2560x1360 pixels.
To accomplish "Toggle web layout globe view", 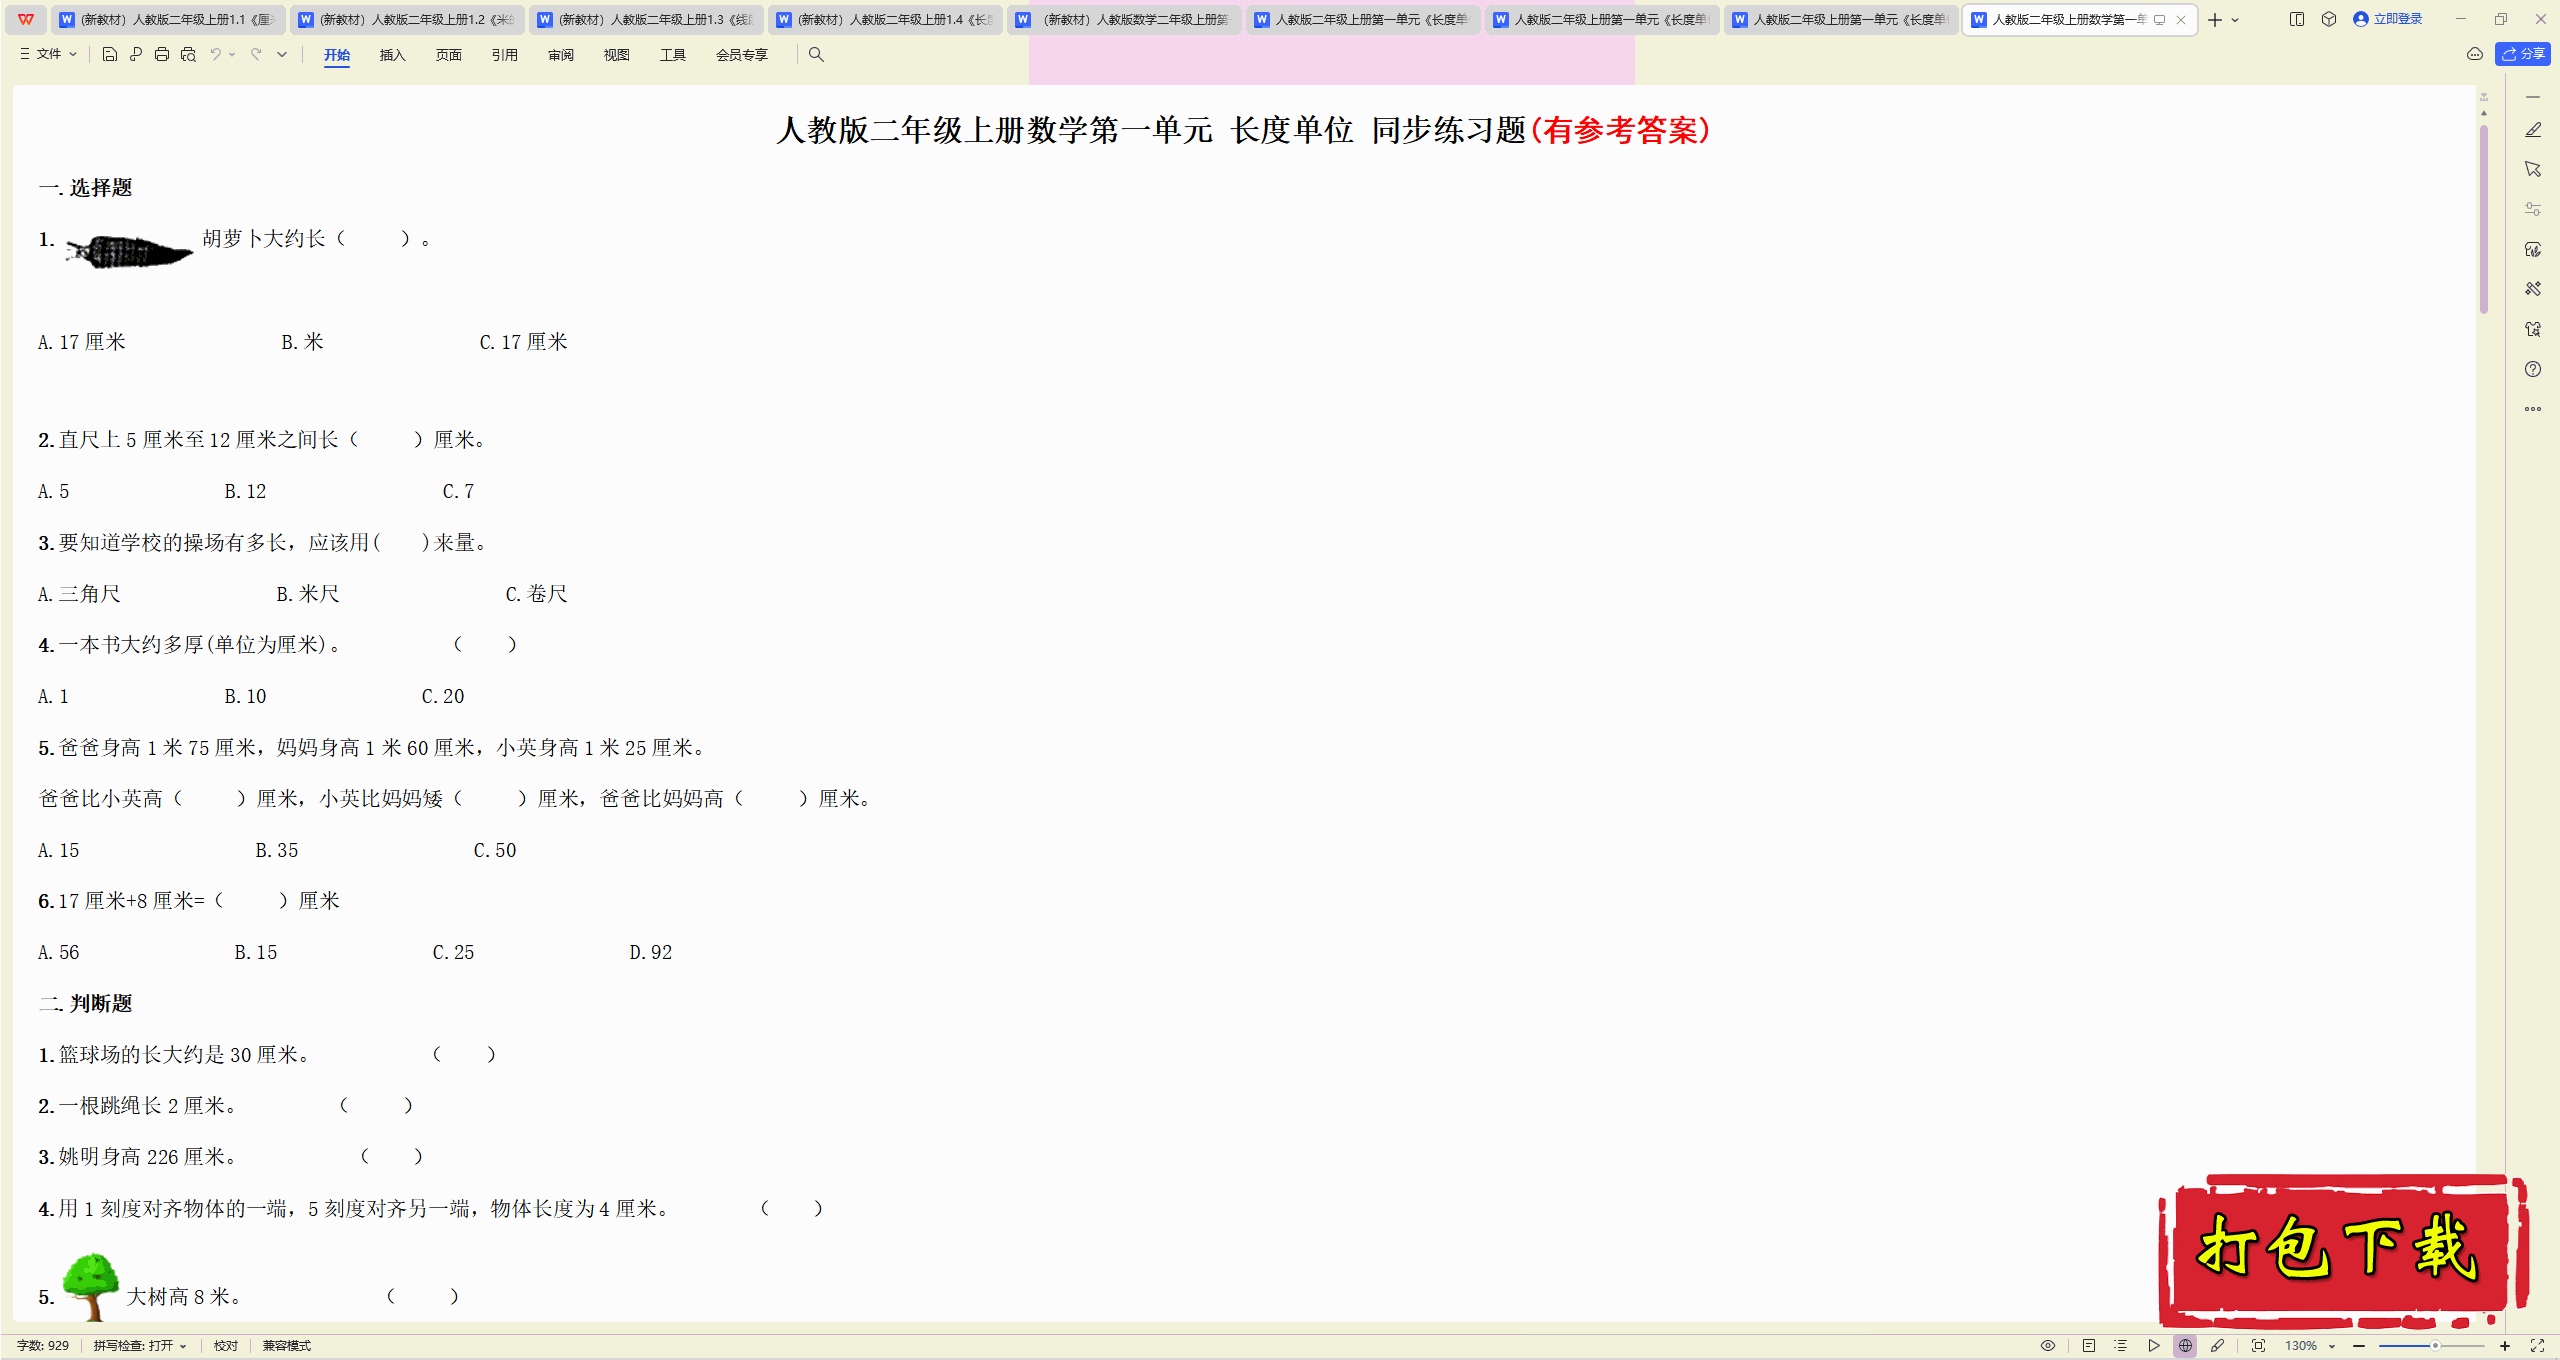I will pyautogui.click(x=2186, y=1346).
